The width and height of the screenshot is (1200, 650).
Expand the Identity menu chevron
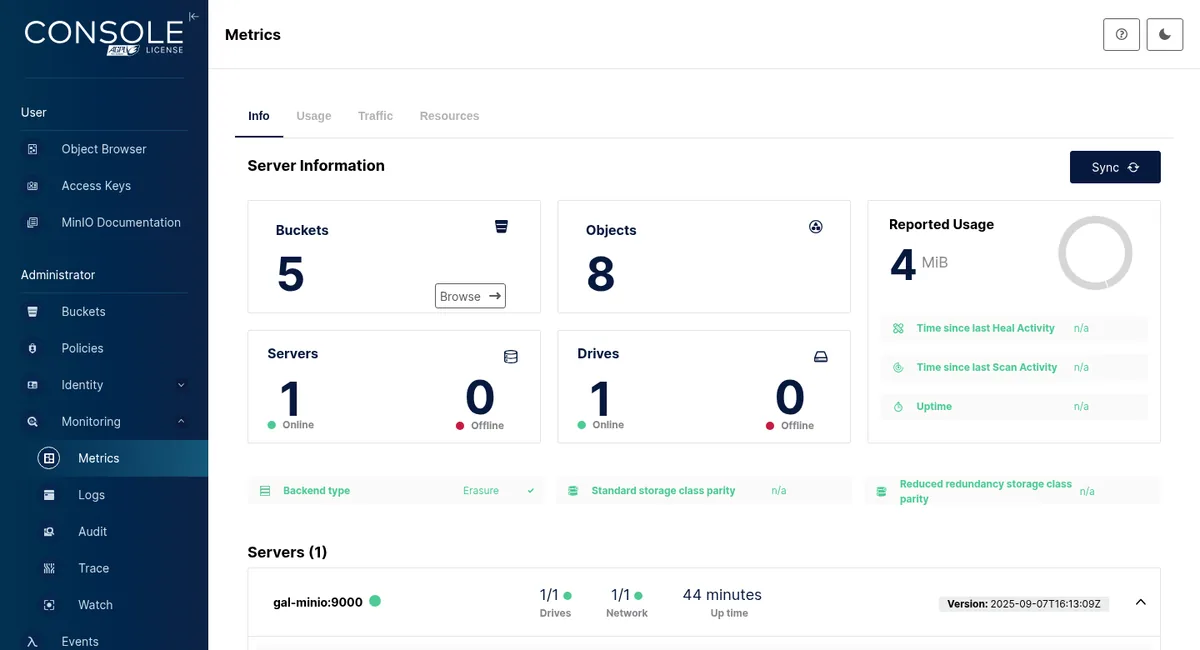click(x=181, y=385)
